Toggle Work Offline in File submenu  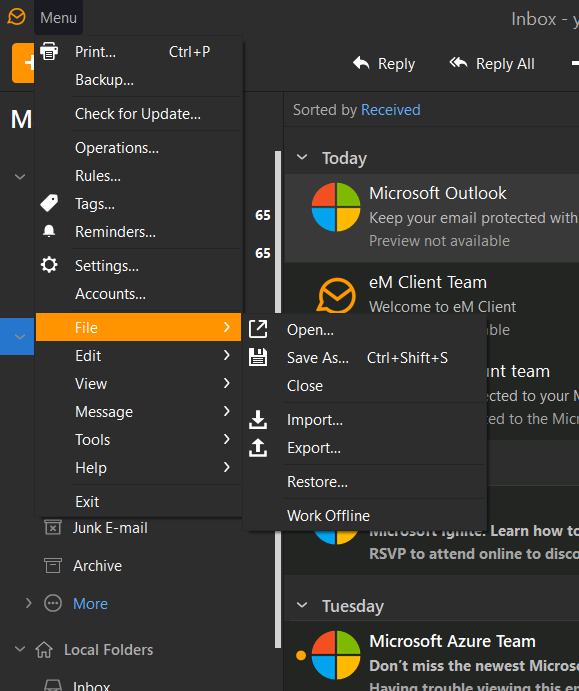(x=365, y=516)
